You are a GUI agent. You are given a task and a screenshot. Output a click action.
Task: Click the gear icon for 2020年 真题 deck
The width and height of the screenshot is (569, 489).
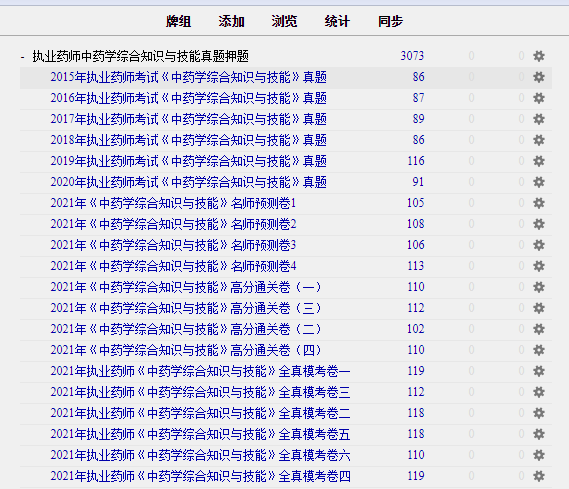539,182
